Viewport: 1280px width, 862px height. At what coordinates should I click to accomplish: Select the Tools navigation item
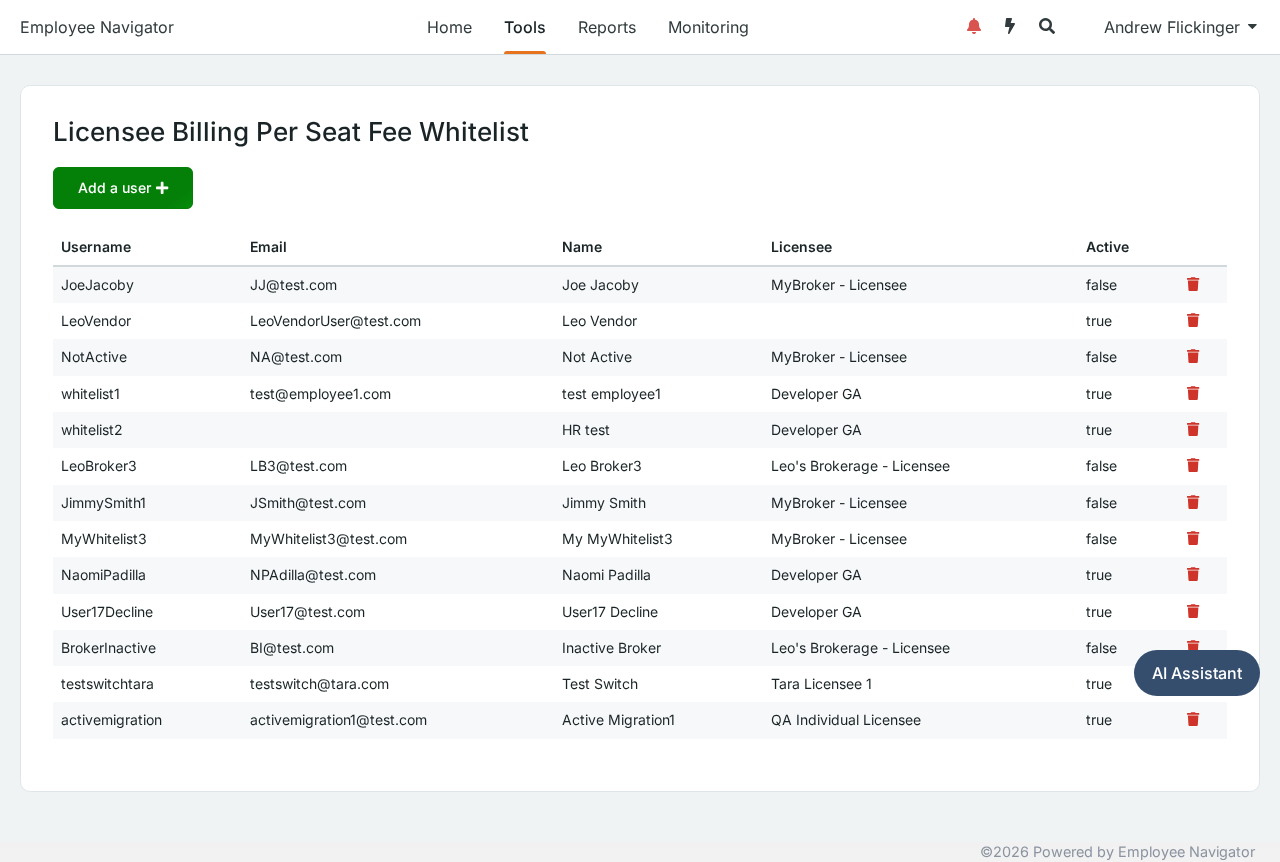tap(525, 27)
